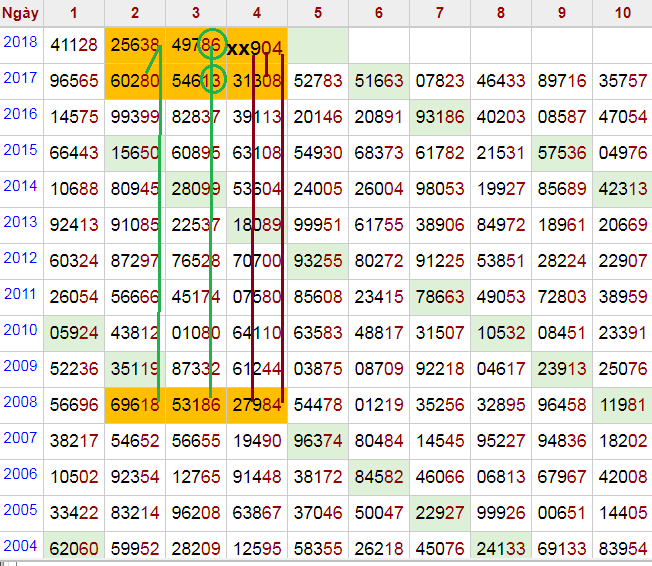Viewport: 652px width, 566px height.
Task: Click the highlighted xx904 cell
Action: [x=256, y=47]
